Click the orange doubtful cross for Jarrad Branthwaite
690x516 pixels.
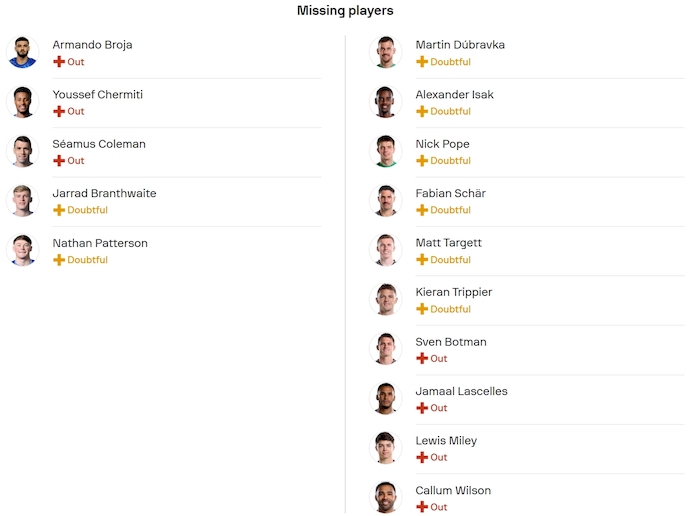pyautogui.click(x=59, y=210)
